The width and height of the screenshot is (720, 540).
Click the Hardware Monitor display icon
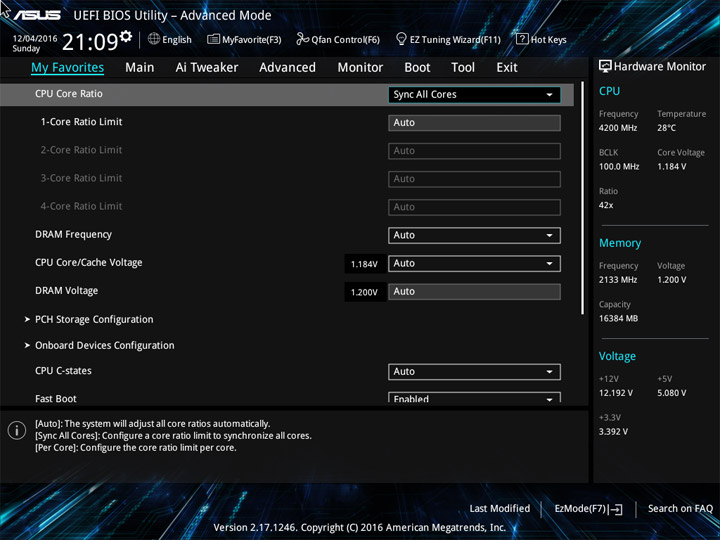(x=605, y=66)
